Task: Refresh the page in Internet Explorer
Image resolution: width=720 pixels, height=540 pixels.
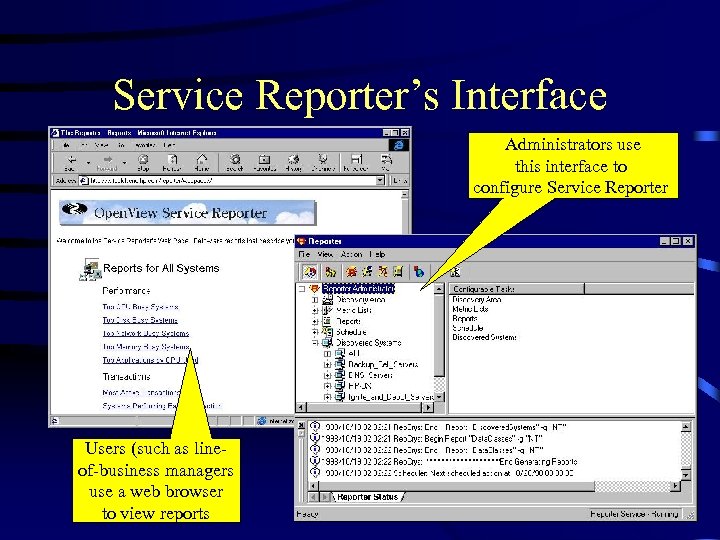Action: coord(172,163)
